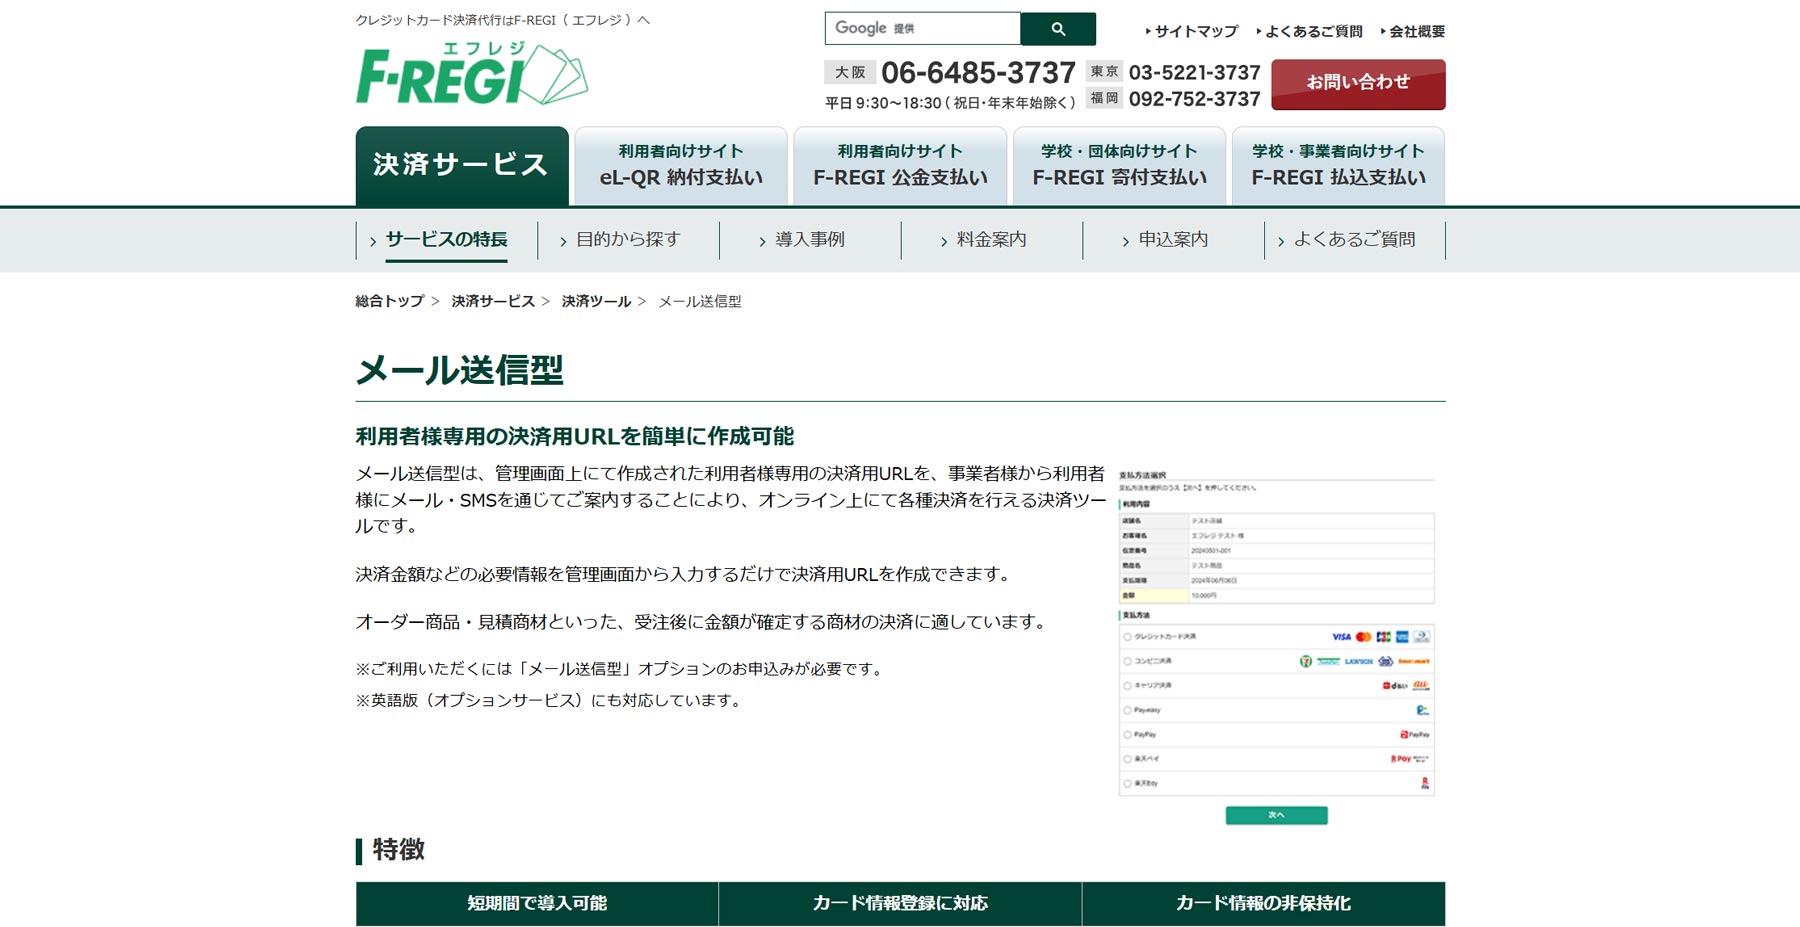
Task: Open the 導入事例 menu item
Action: click(x=809, y=240)
